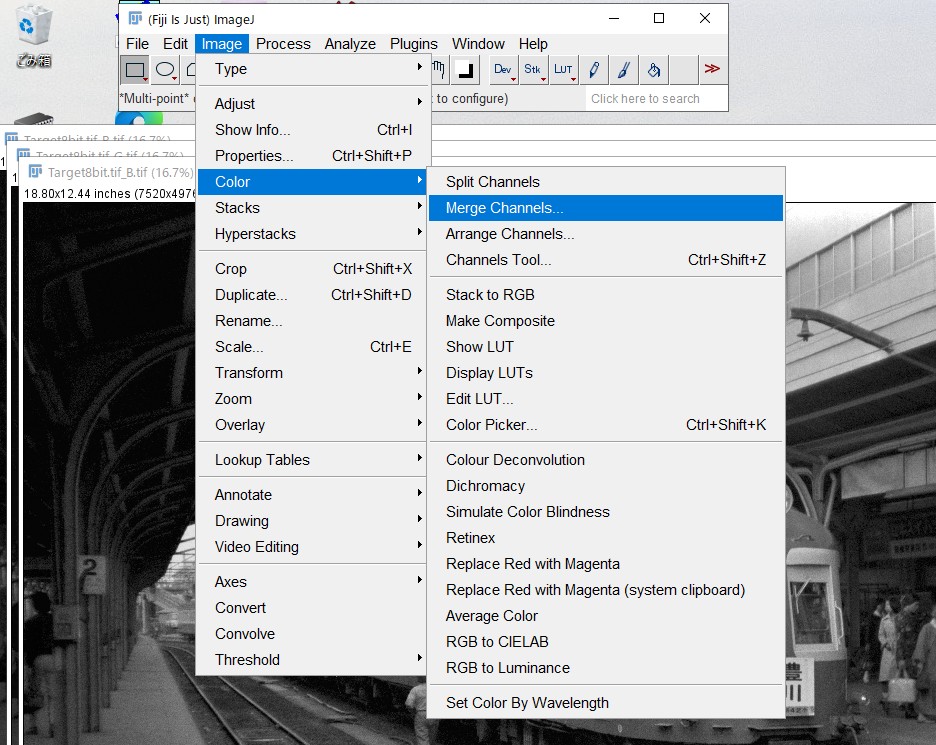Click the ImageJ window title icon

click(x=136, y=19)
